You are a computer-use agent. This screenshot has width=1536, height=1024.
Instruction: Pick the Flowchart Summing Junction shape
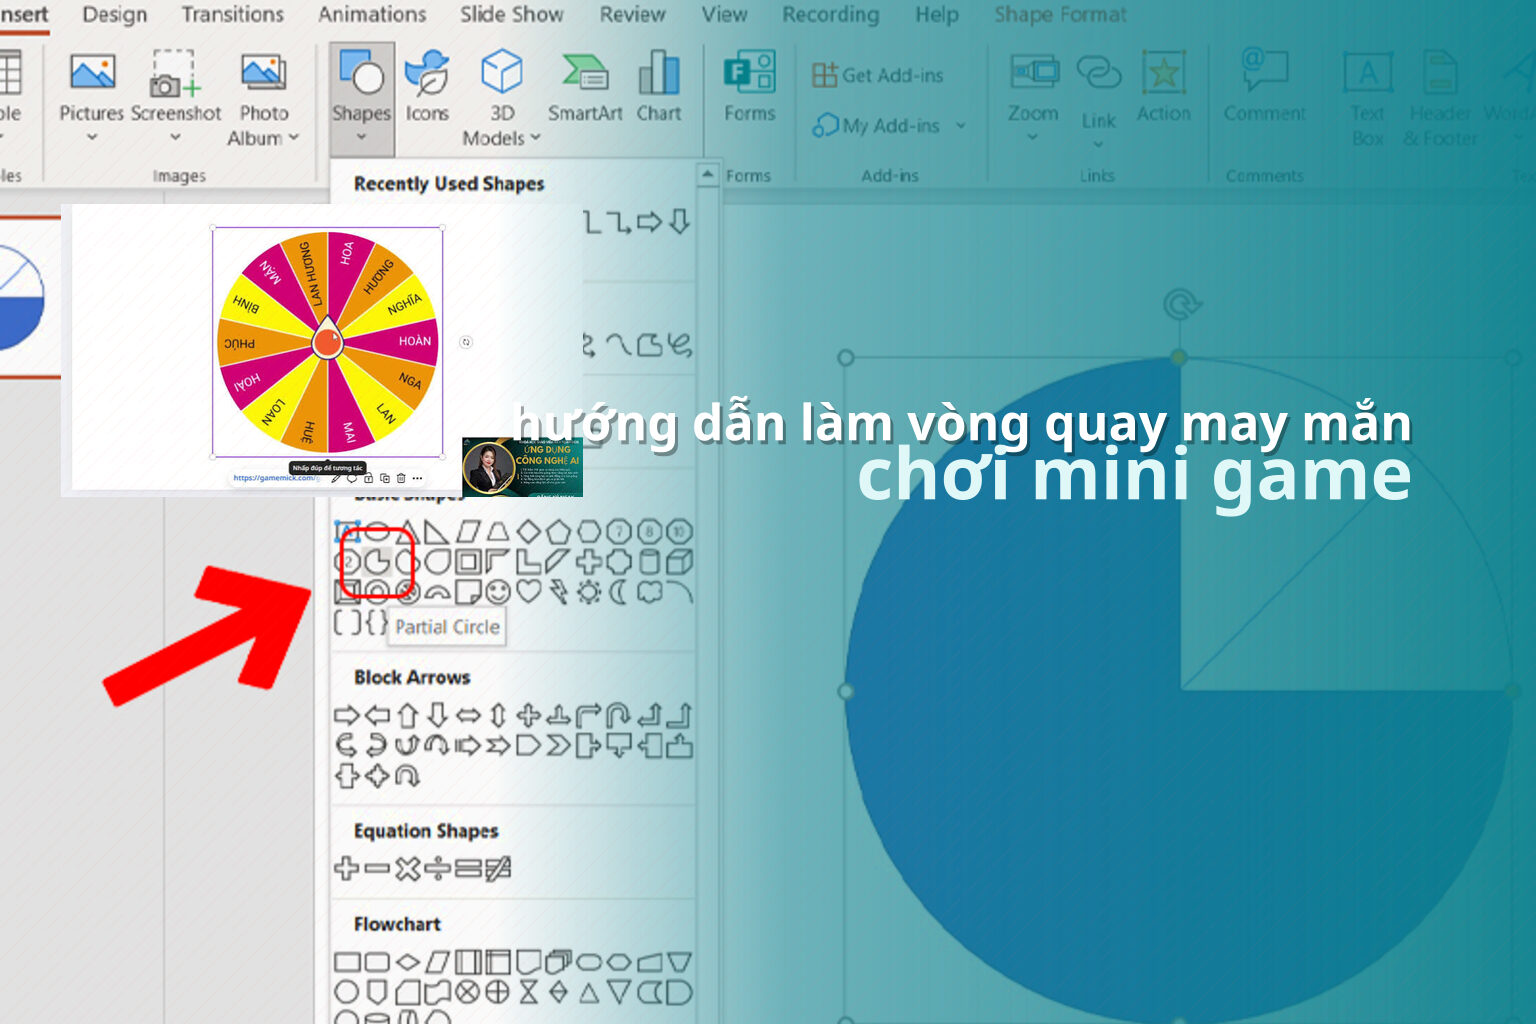coord(468,993)
